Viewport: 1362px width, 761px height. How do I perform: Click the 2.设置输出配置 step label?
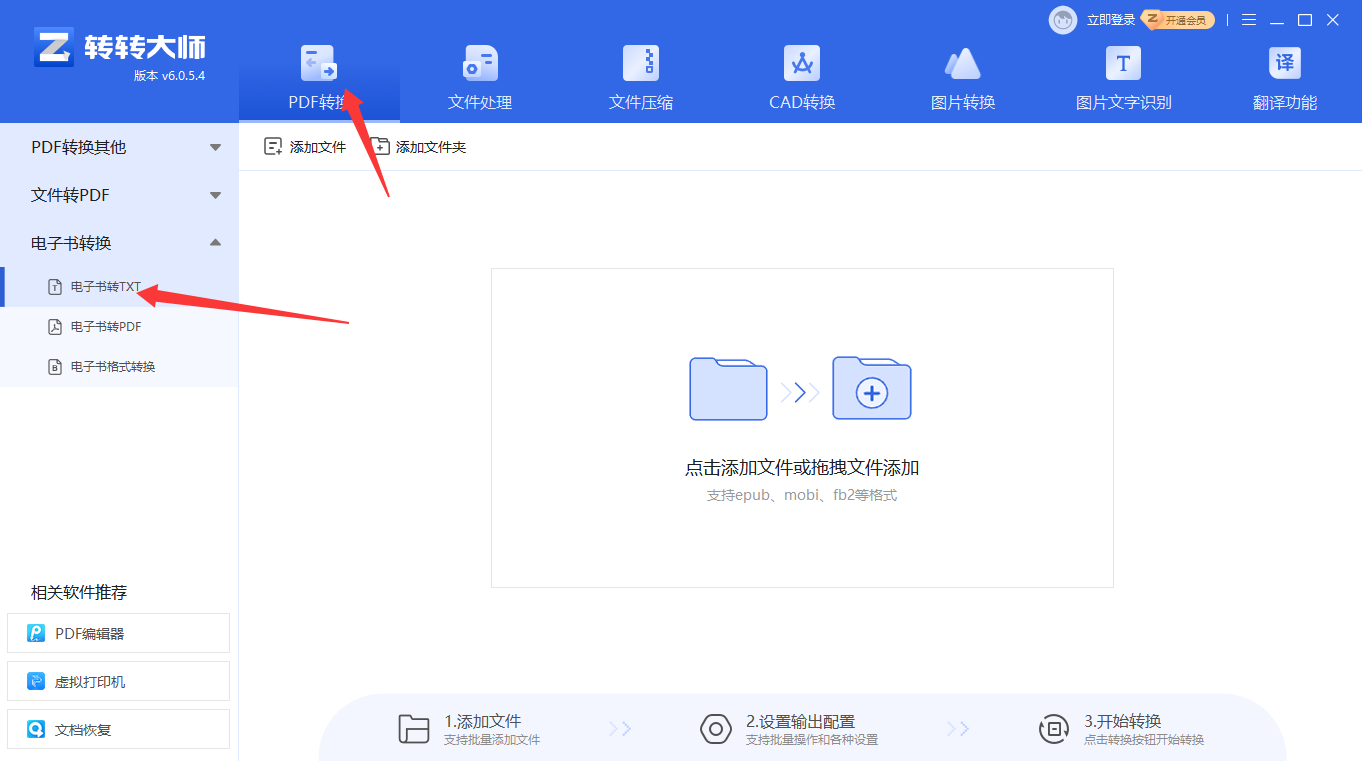[800, 721]
